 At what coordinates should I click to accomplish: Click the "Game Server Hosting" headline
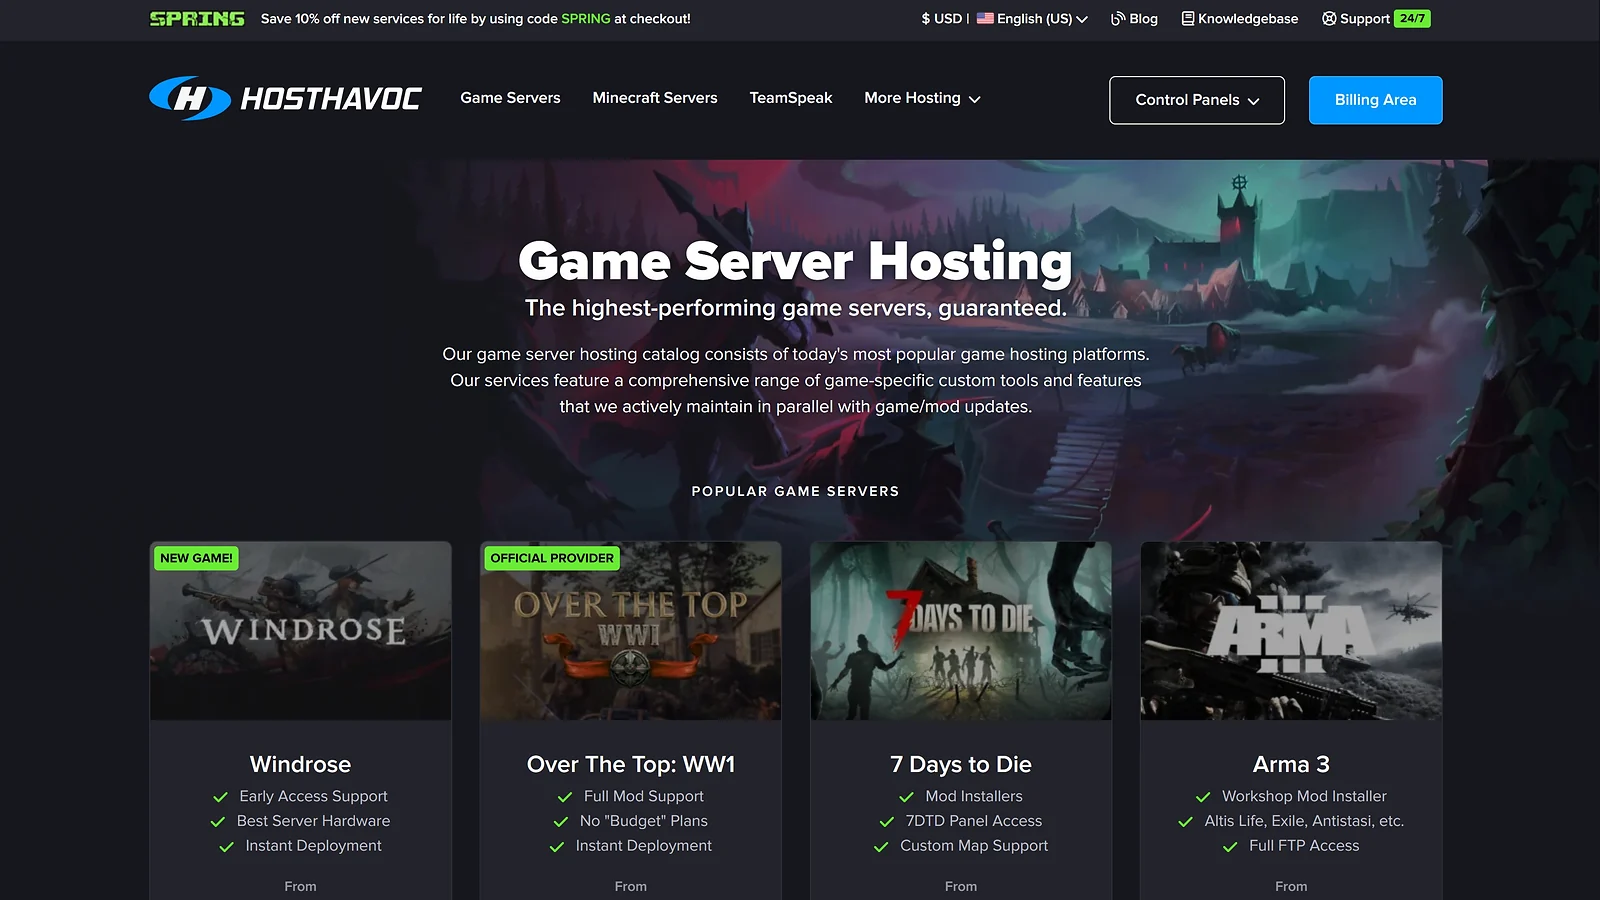pyautogui.click(x=795, y=261)
